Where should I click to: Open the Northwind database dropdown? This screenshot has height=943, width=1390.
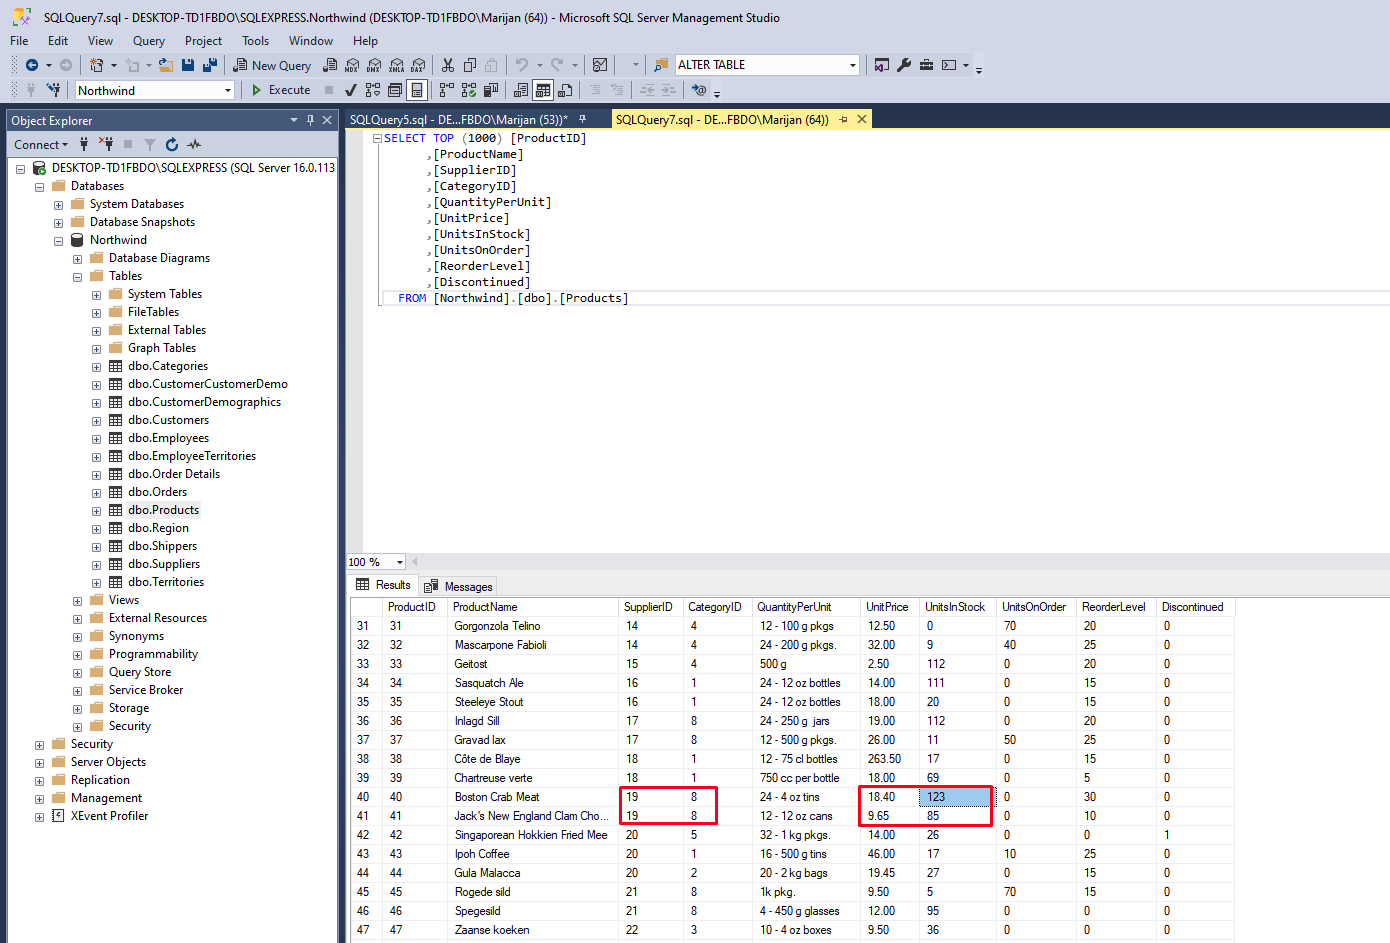[227, 90]
